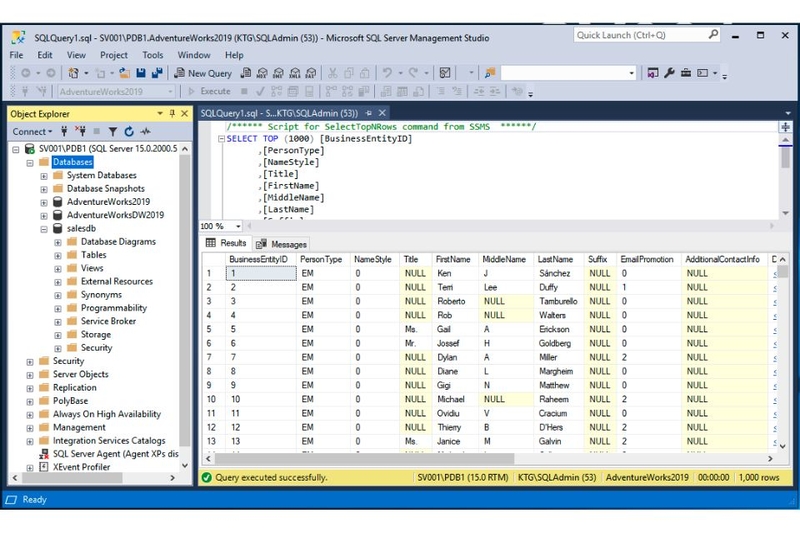Click the Solution Explorer window icon
The image size is (800, 533).
653,73
